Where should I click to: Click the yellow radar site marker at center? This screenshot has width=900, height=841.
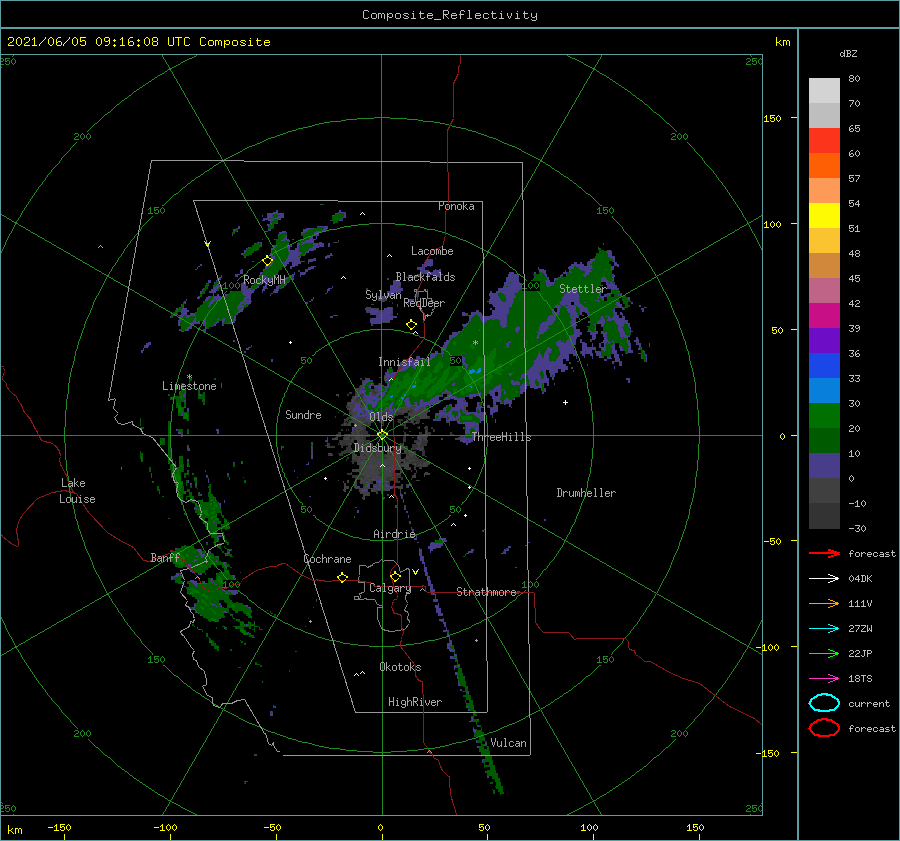[x=382, y=435]
